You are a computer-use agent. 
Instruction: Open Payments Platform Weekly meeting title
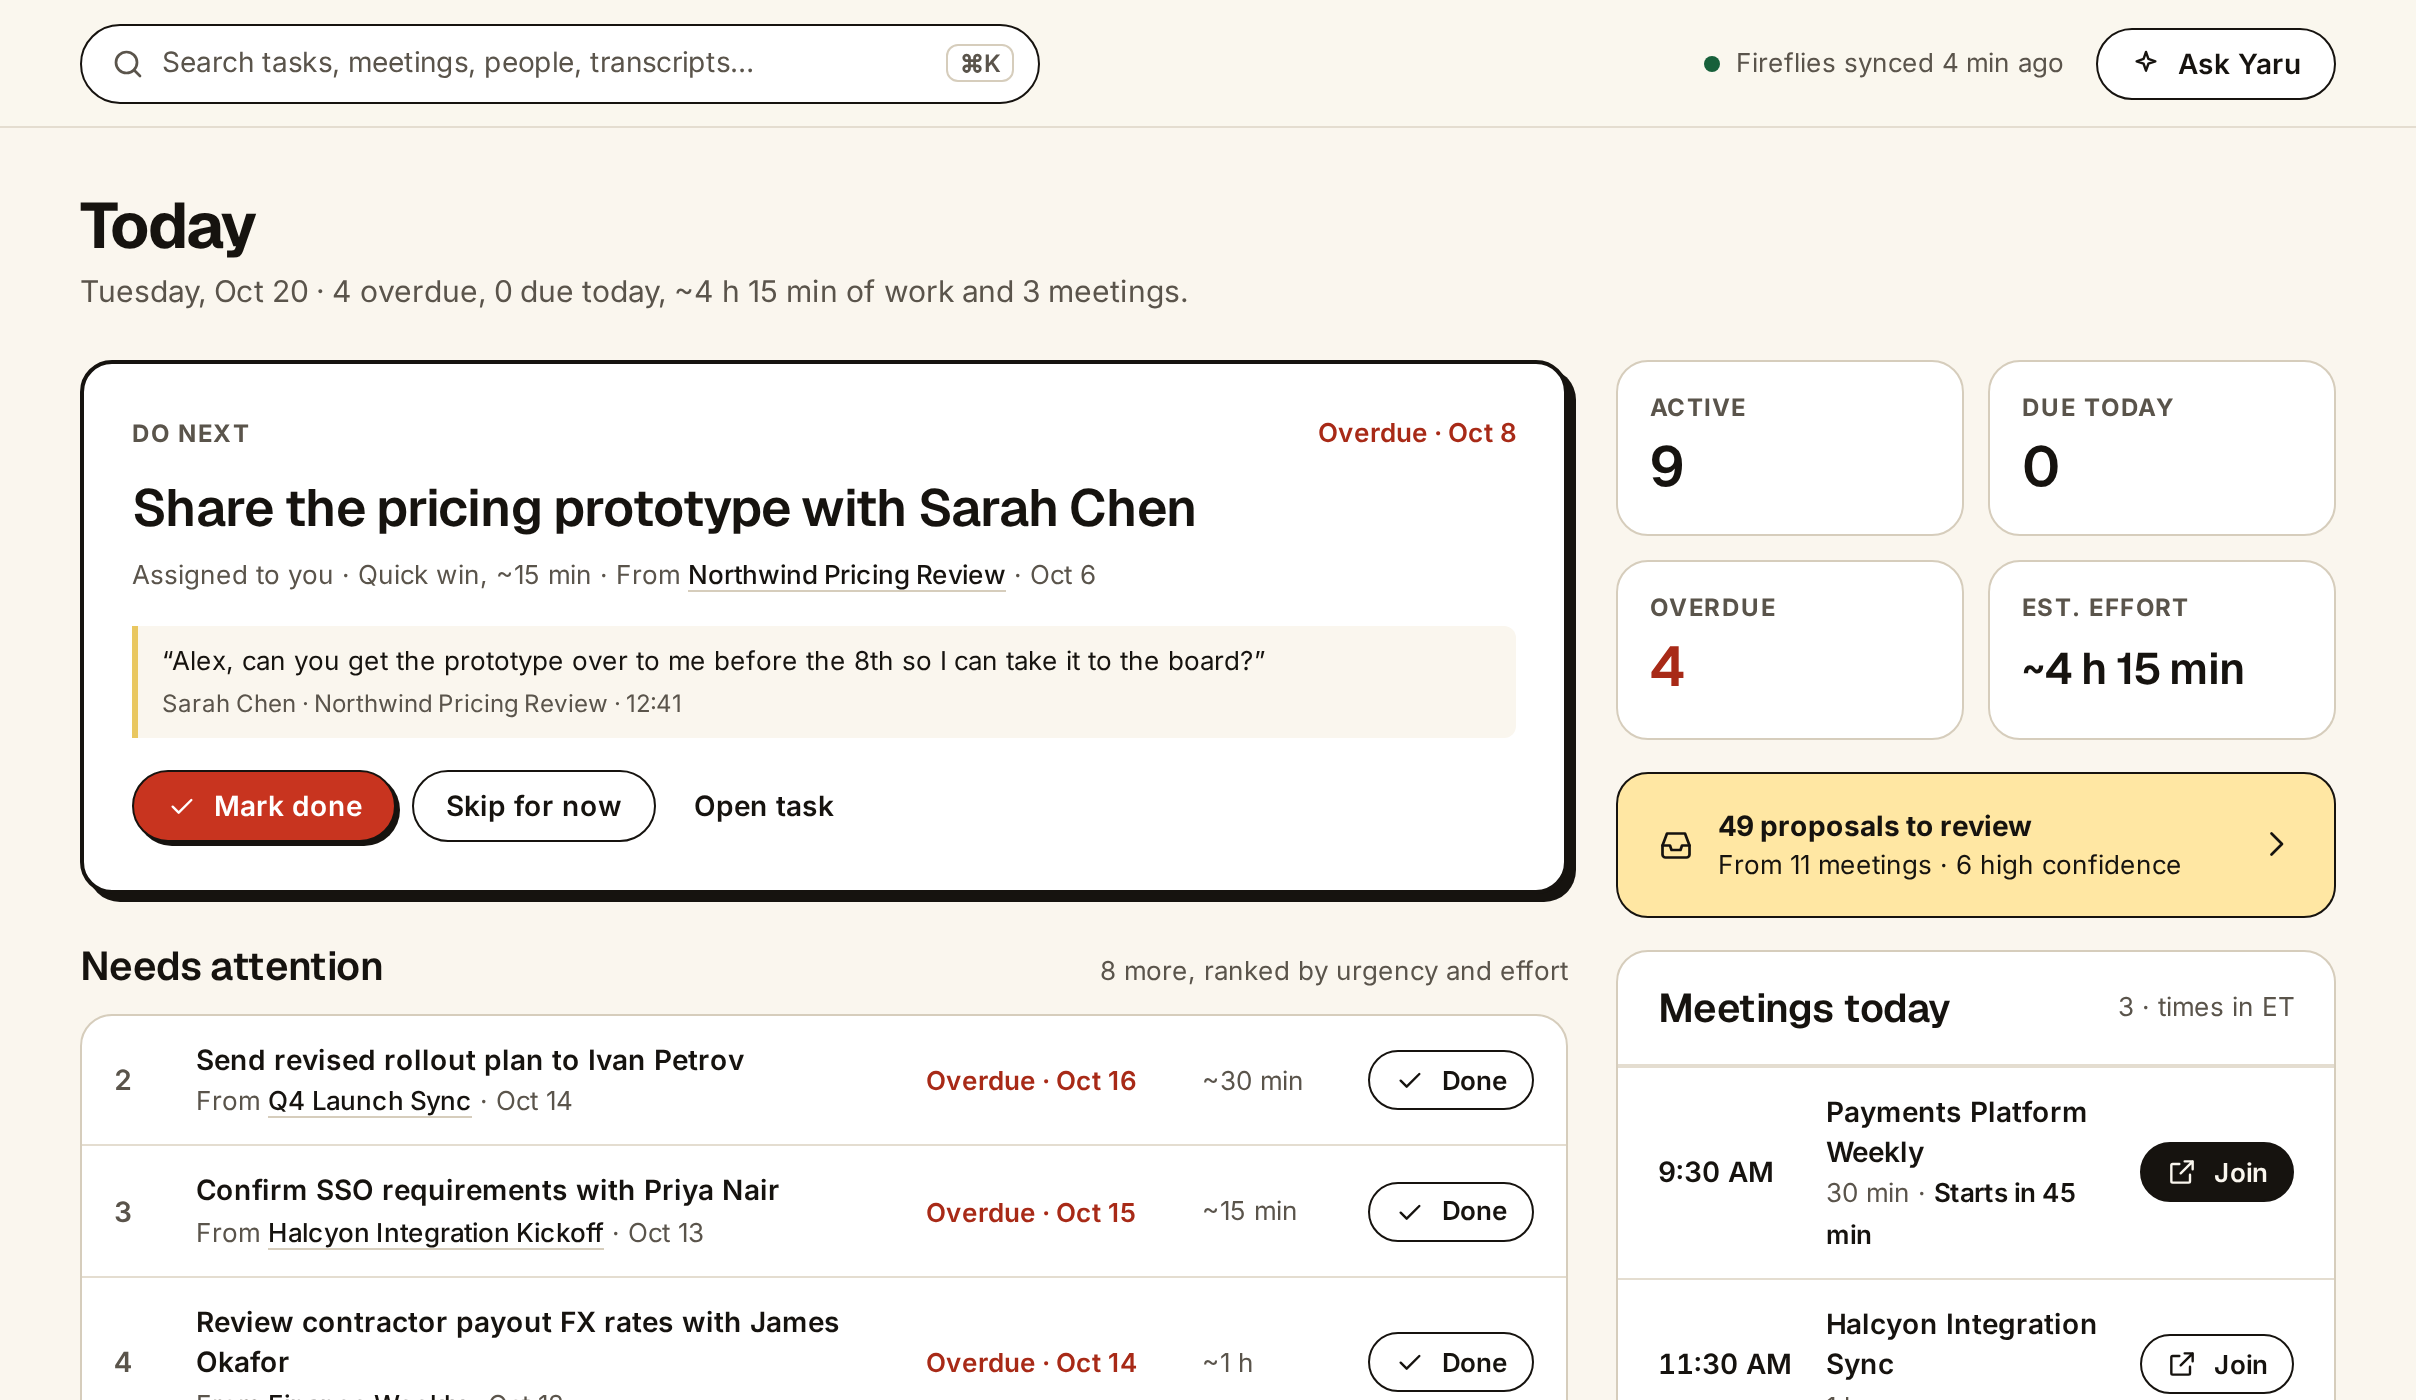click(1956, 1132)
